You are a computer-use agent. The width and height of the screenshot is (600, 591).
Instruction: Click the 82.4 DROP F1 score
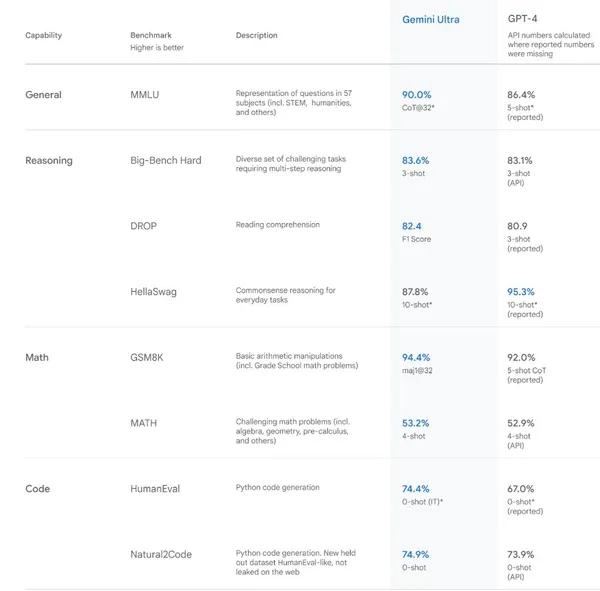coord(411,226)
